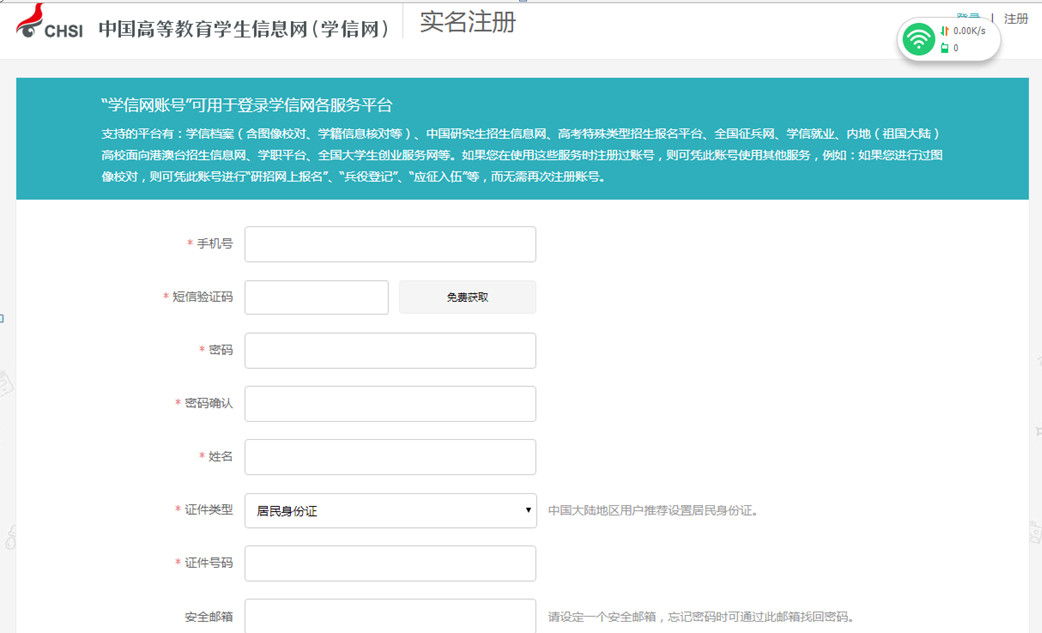Click the hint text 请设定一个安全邮箱
This screenshot has height=633, width=1042.
[603, 617]
